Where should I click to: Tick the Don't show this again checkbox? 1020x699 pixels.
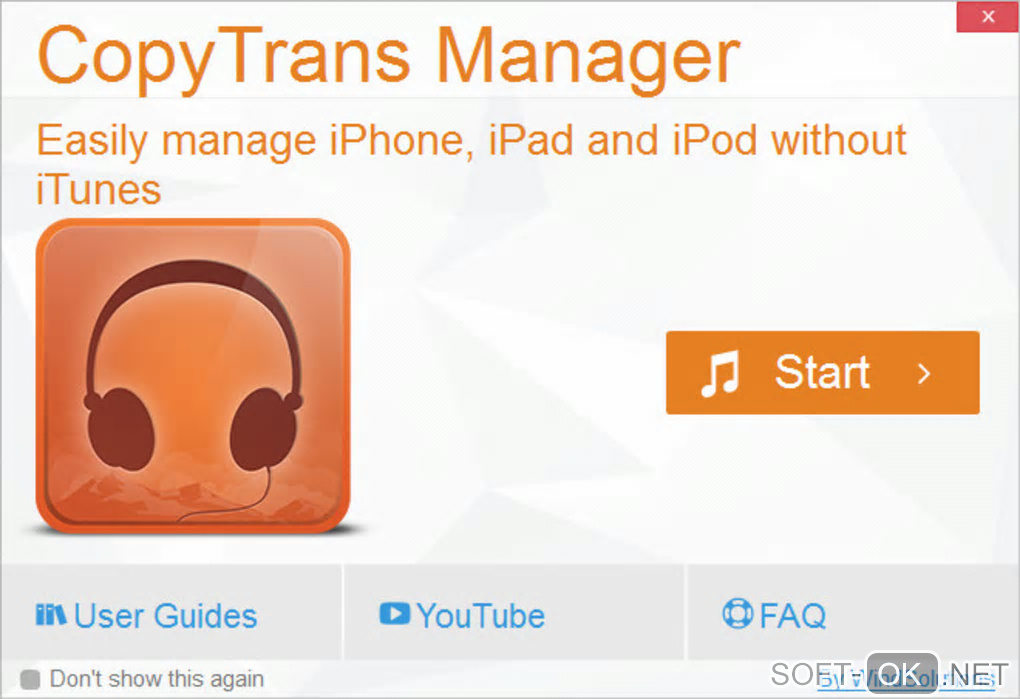point(30,679)
